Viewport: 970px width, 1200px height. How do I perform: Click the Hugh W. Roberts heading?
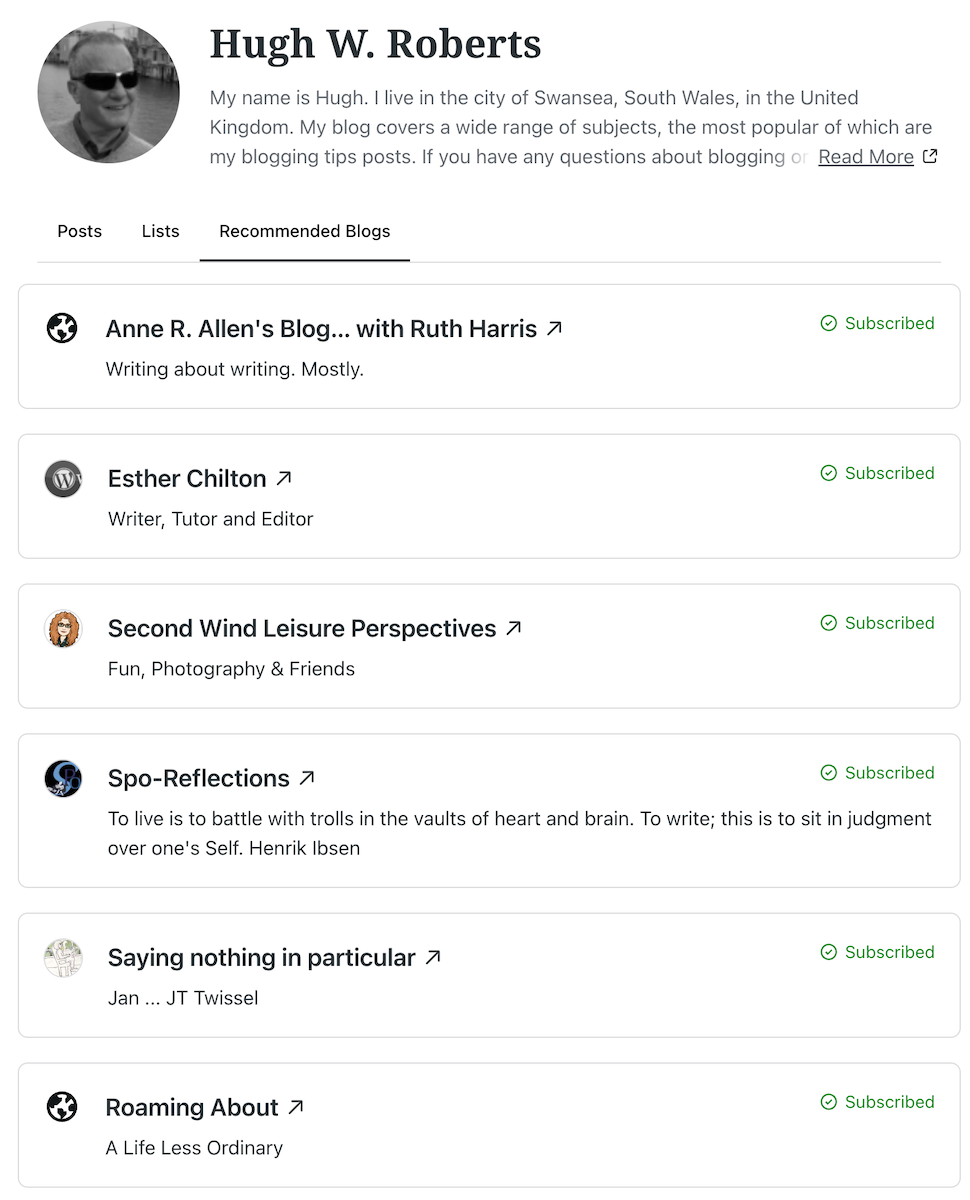click(375, 44)
